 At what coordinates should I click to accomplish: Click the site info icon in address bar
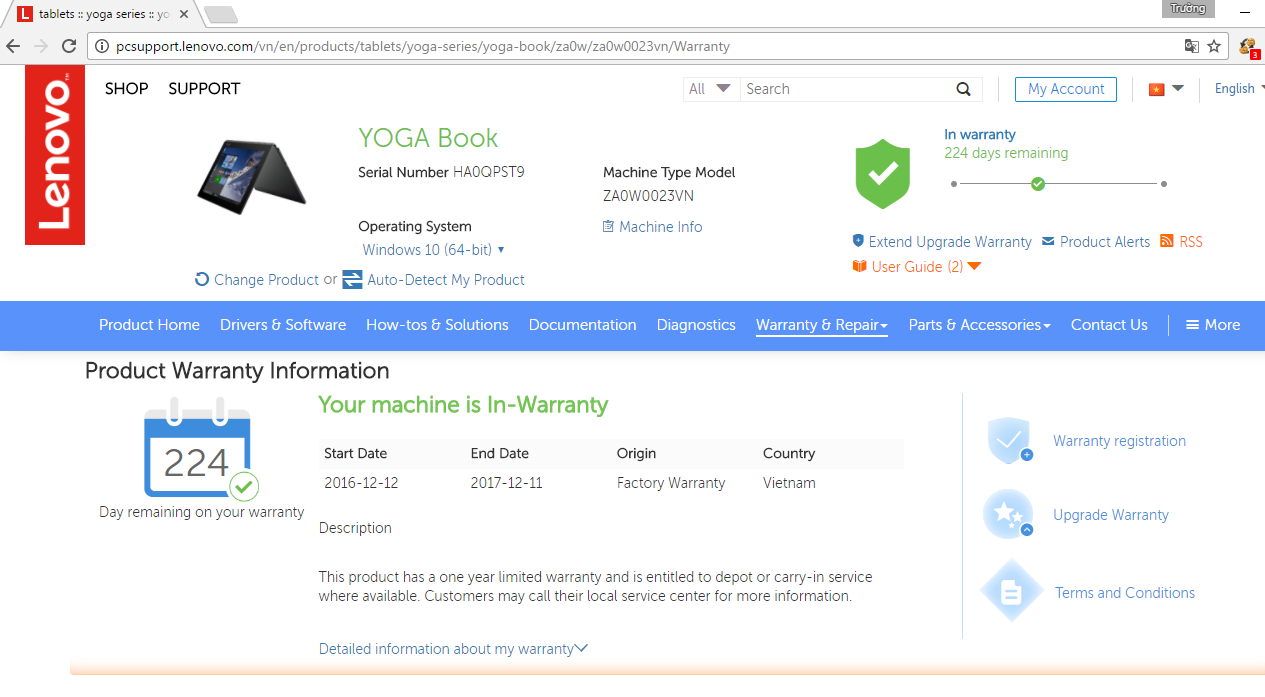click(100, 46)
